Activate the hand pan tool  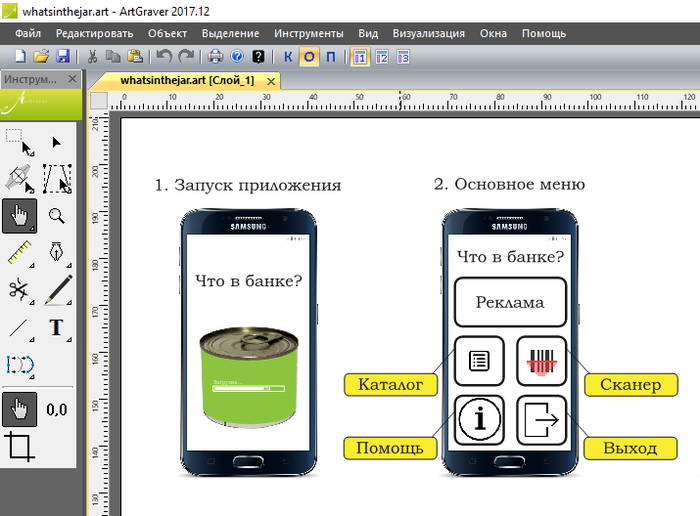click(20, 216)
